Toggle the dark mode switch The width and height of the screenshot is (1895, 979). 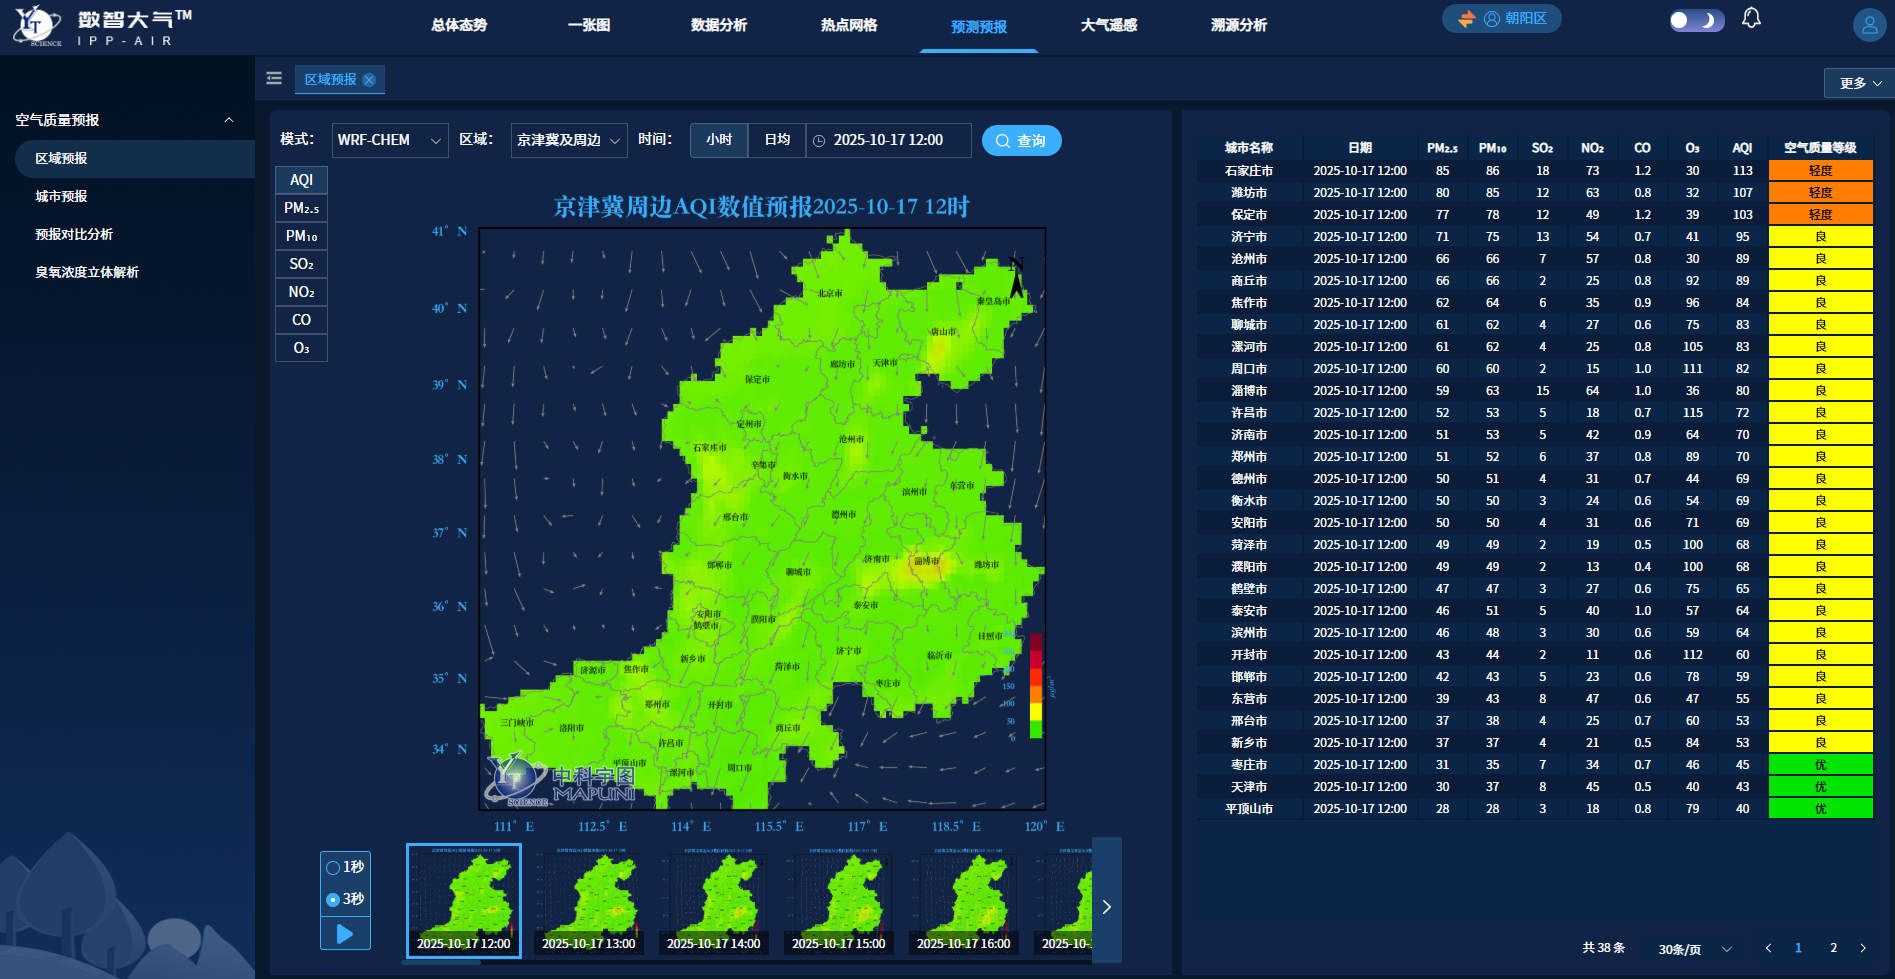pos(1696,20)
